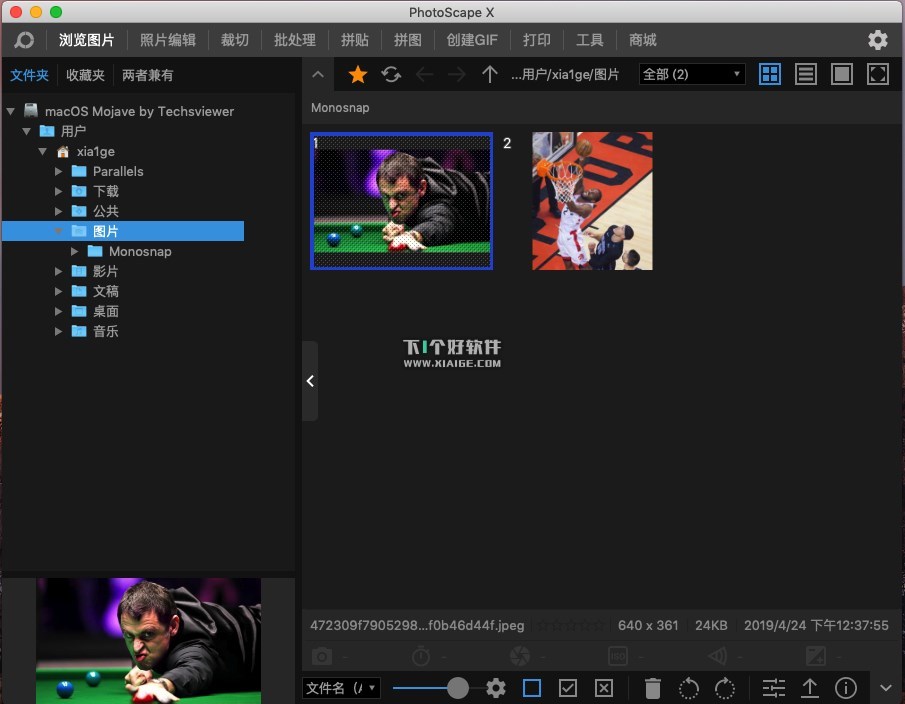The width and height of the screenshot is (905, 704).
Task: Delete the image with the trash icon
Action: click(653, 688)
